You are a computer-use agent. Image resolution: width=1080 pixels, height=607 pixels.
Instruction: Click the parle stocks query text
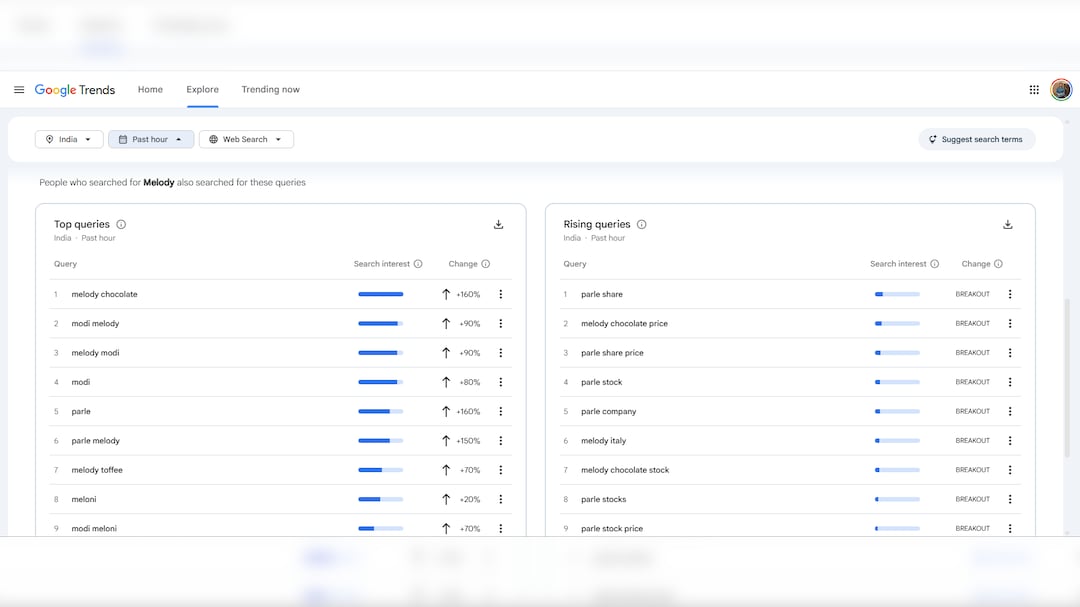(603, 500)
